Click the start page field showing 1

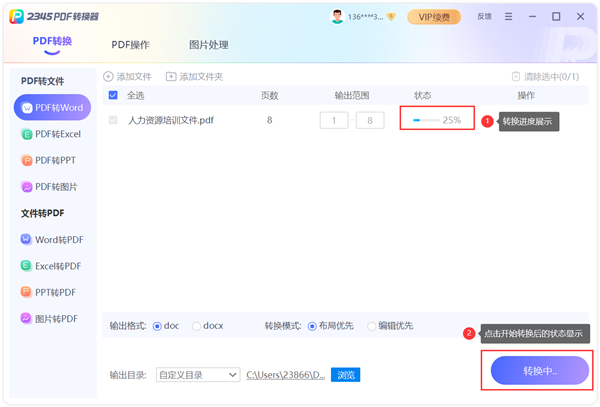[334, 120]
